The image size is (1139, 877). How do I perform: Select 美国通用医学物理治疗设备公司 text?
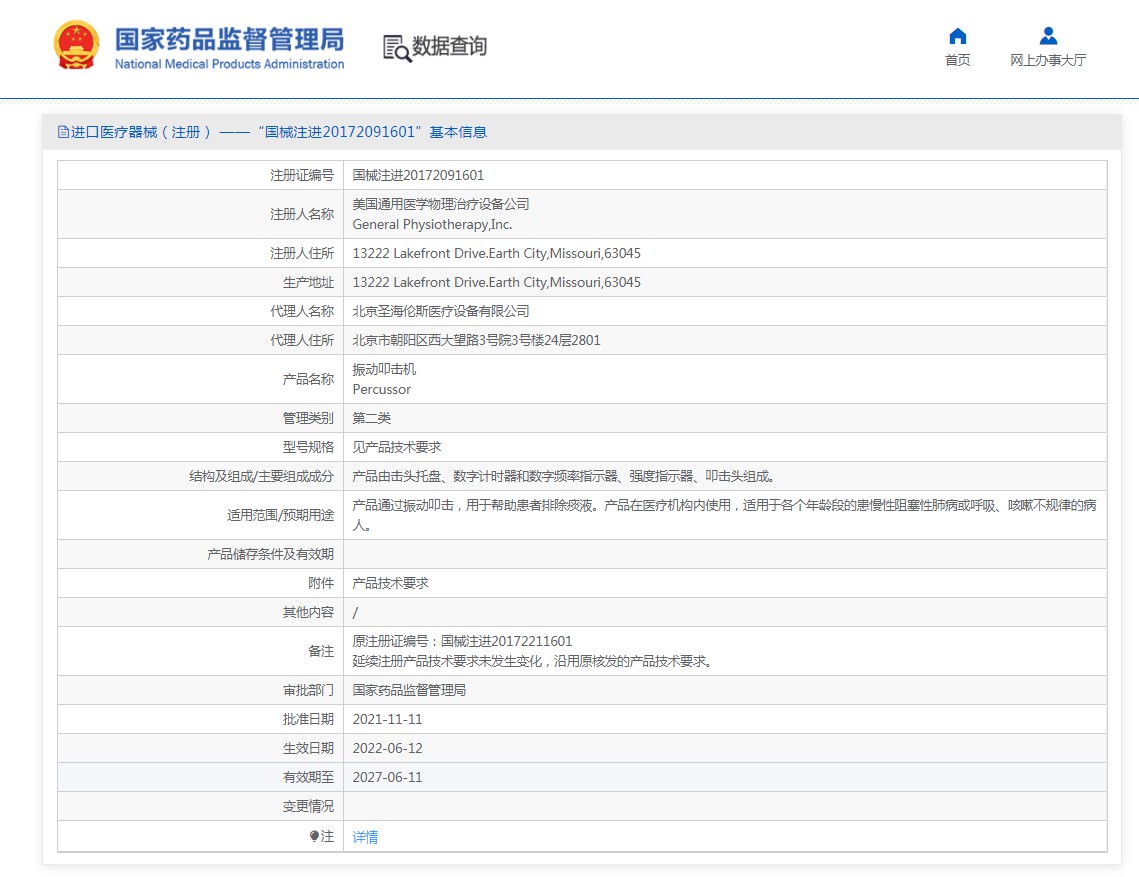(441, 204)
